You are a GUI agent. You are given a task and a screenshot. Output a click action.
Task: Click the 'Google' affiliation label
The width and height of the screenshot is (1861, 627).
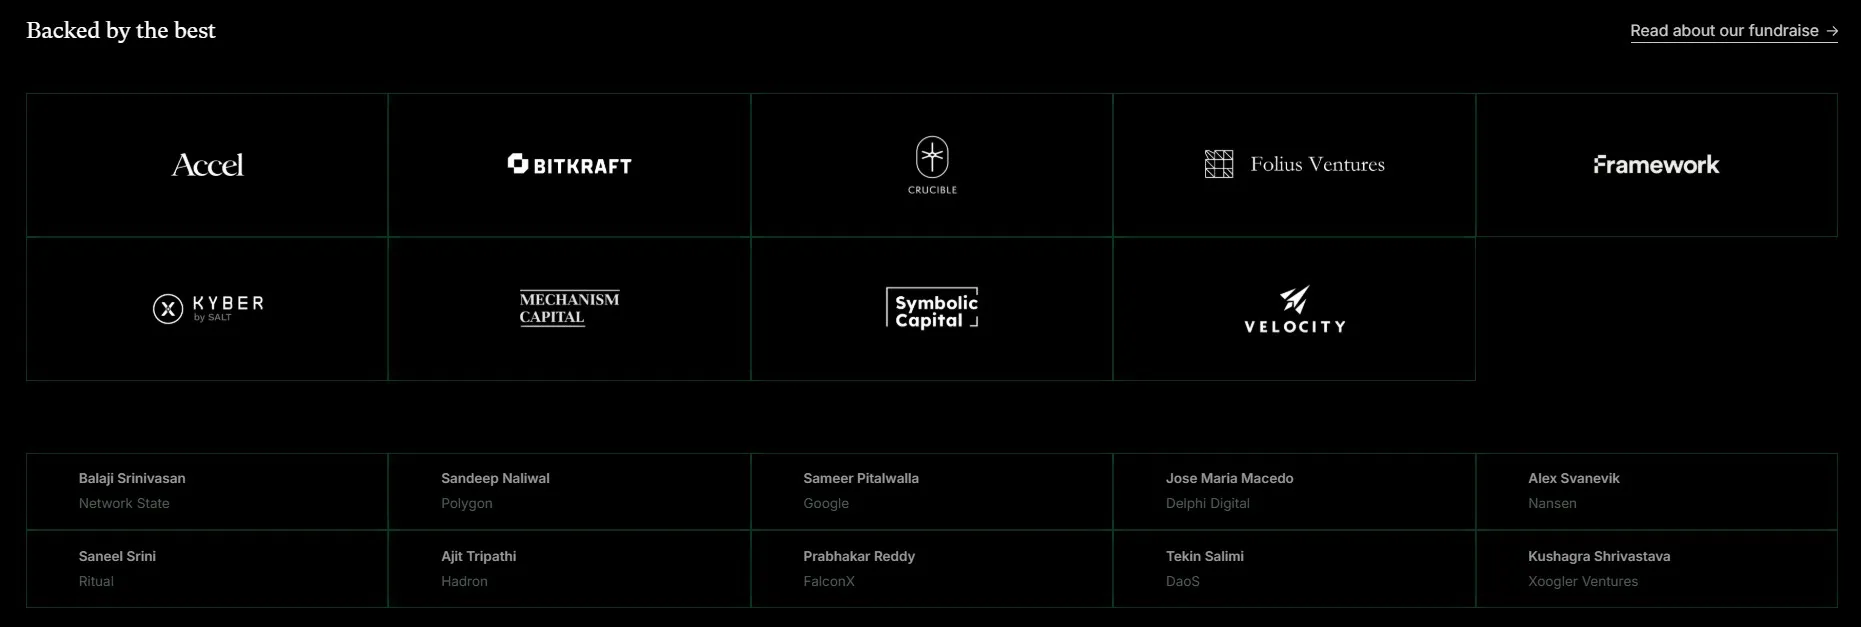[826, 503]
